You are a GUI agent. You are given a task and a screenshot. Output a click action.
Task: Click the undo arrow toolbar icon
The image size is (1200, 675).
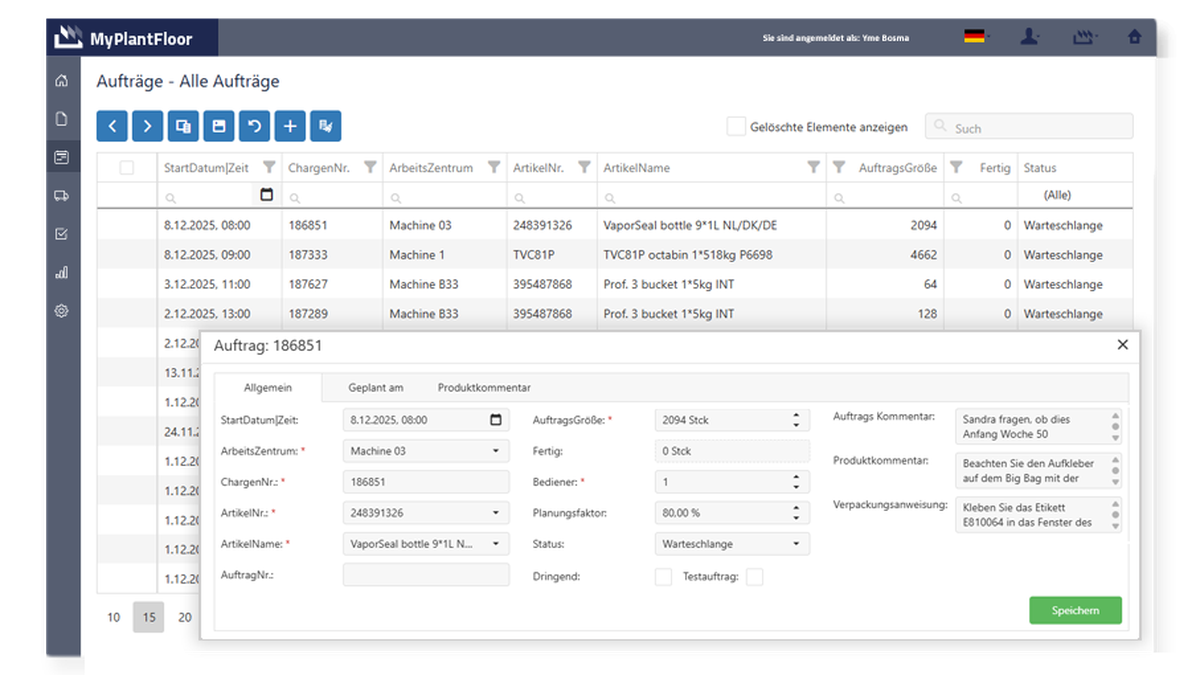pos(255,126)
